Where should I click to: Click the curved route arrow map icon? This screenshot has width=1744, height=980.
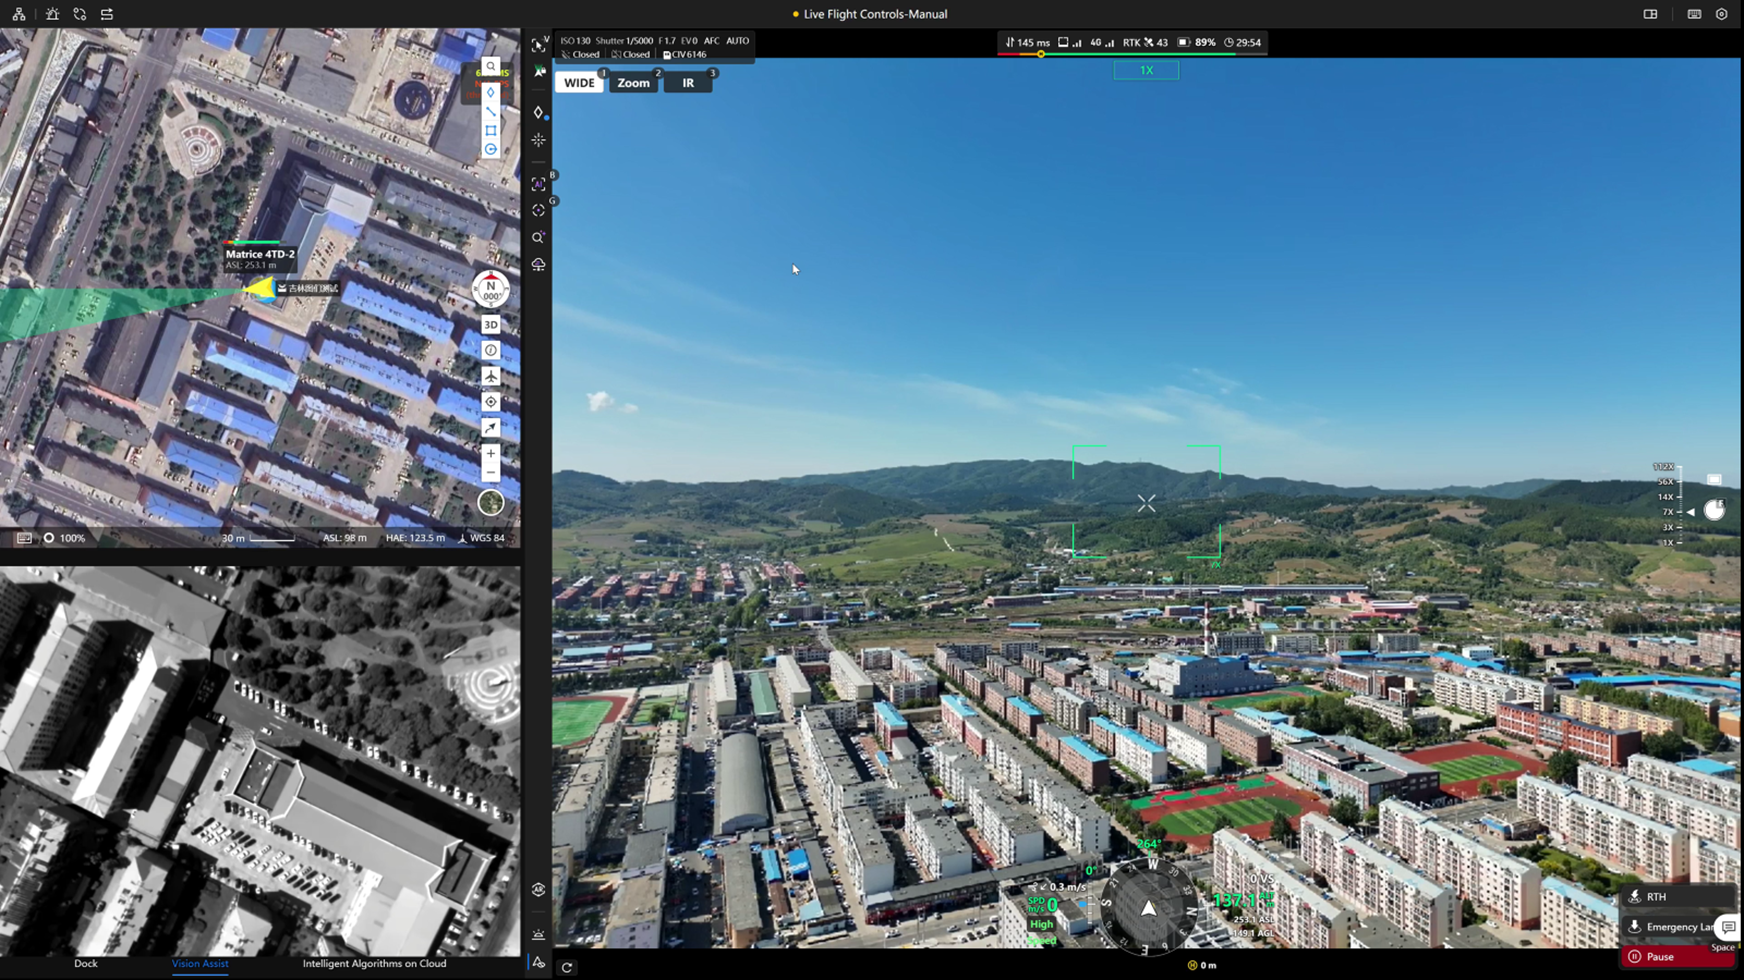[x=490, y=428]
